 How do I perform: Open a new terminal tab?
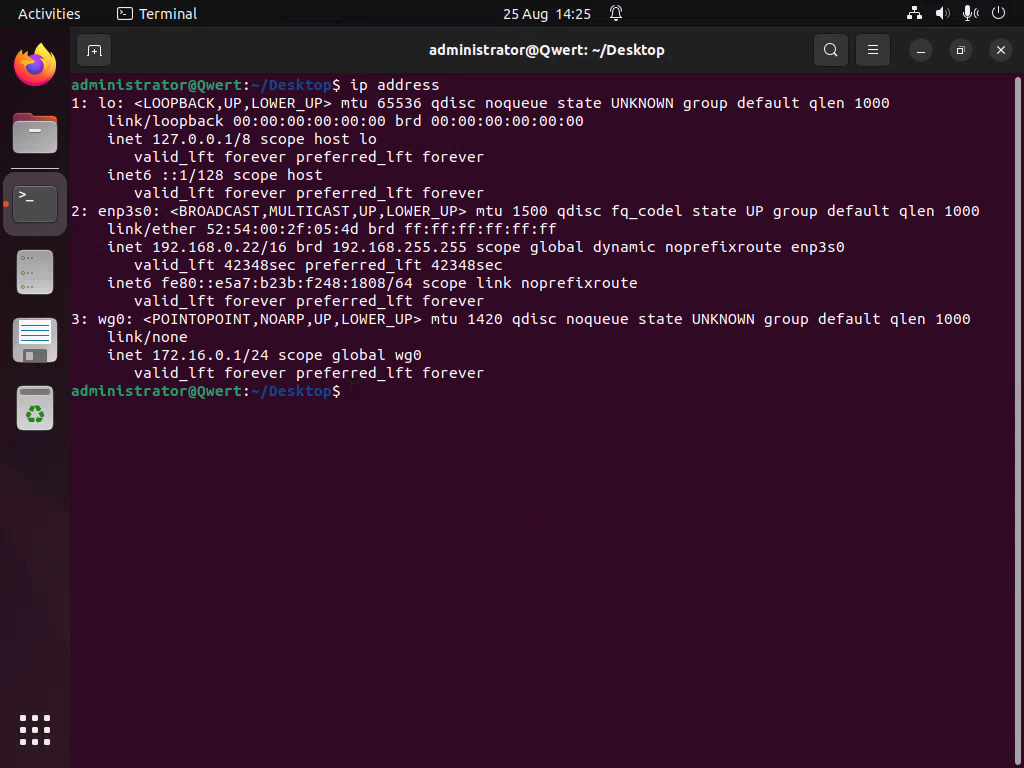click(94, 50)
